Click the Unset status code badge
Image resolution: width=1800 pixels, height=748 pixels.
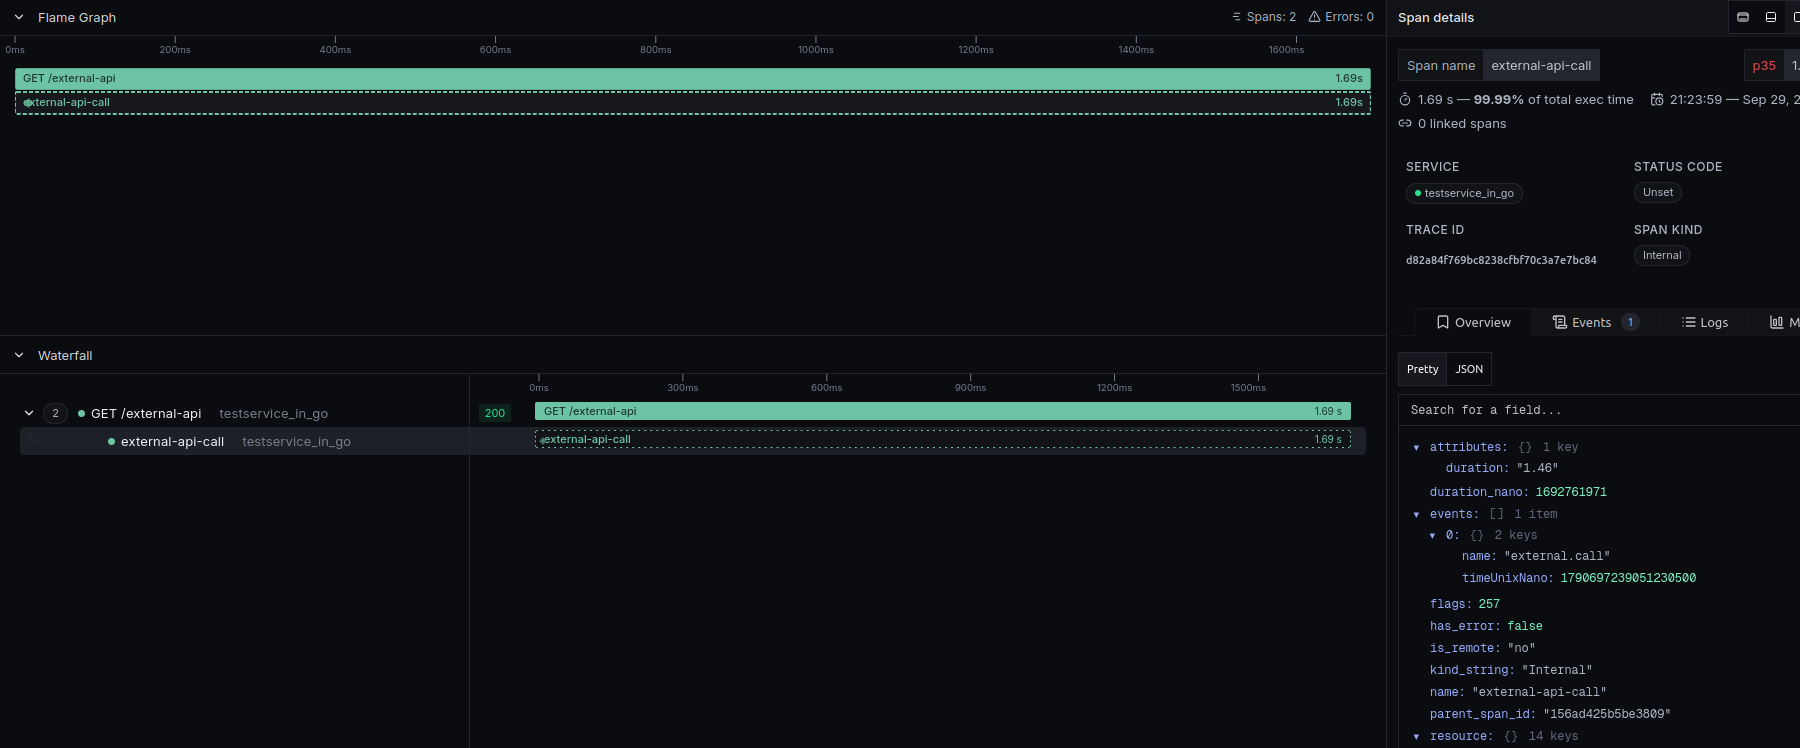pyautogui.click(x=1658, y=192)
